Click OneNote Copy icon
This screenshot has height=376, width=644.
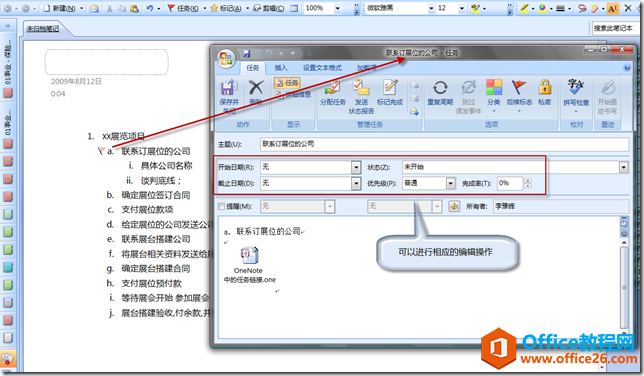click(122, 8)
